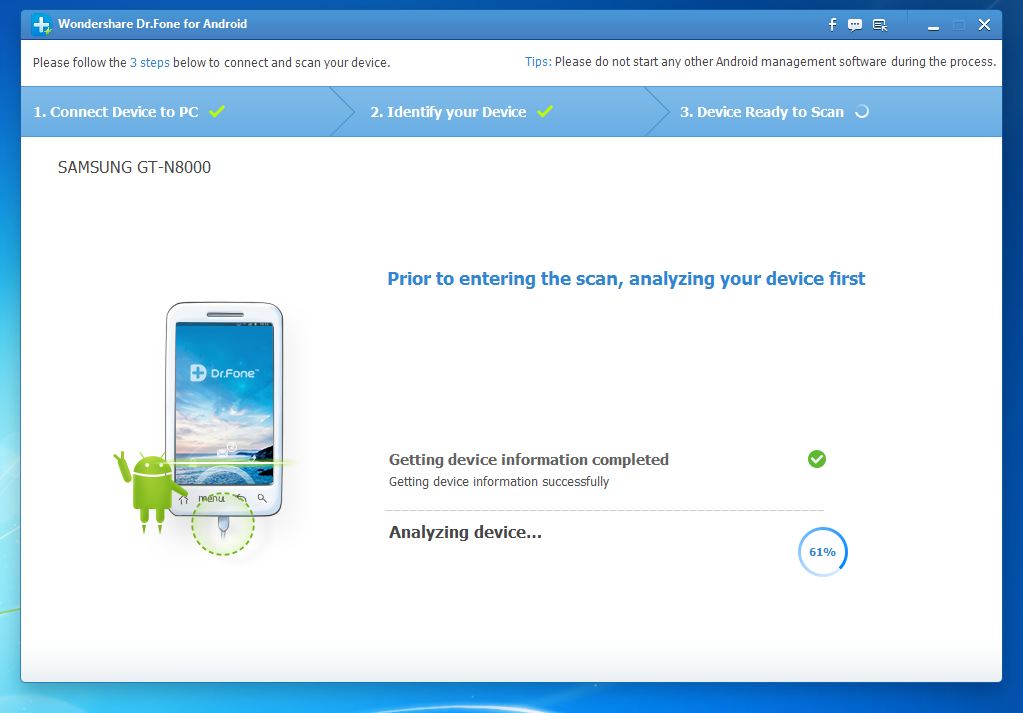1023x713 pixels.
Task: Click 'Getting device information completed' heading
Action: tap(528, 460)
